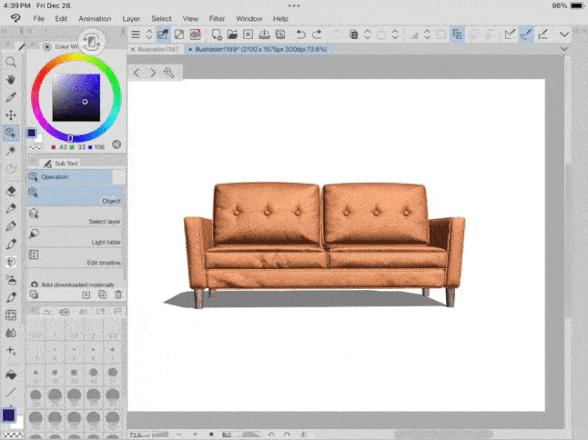Select the Light table sub tool
The image size is (588, 440).
point(75,236)
